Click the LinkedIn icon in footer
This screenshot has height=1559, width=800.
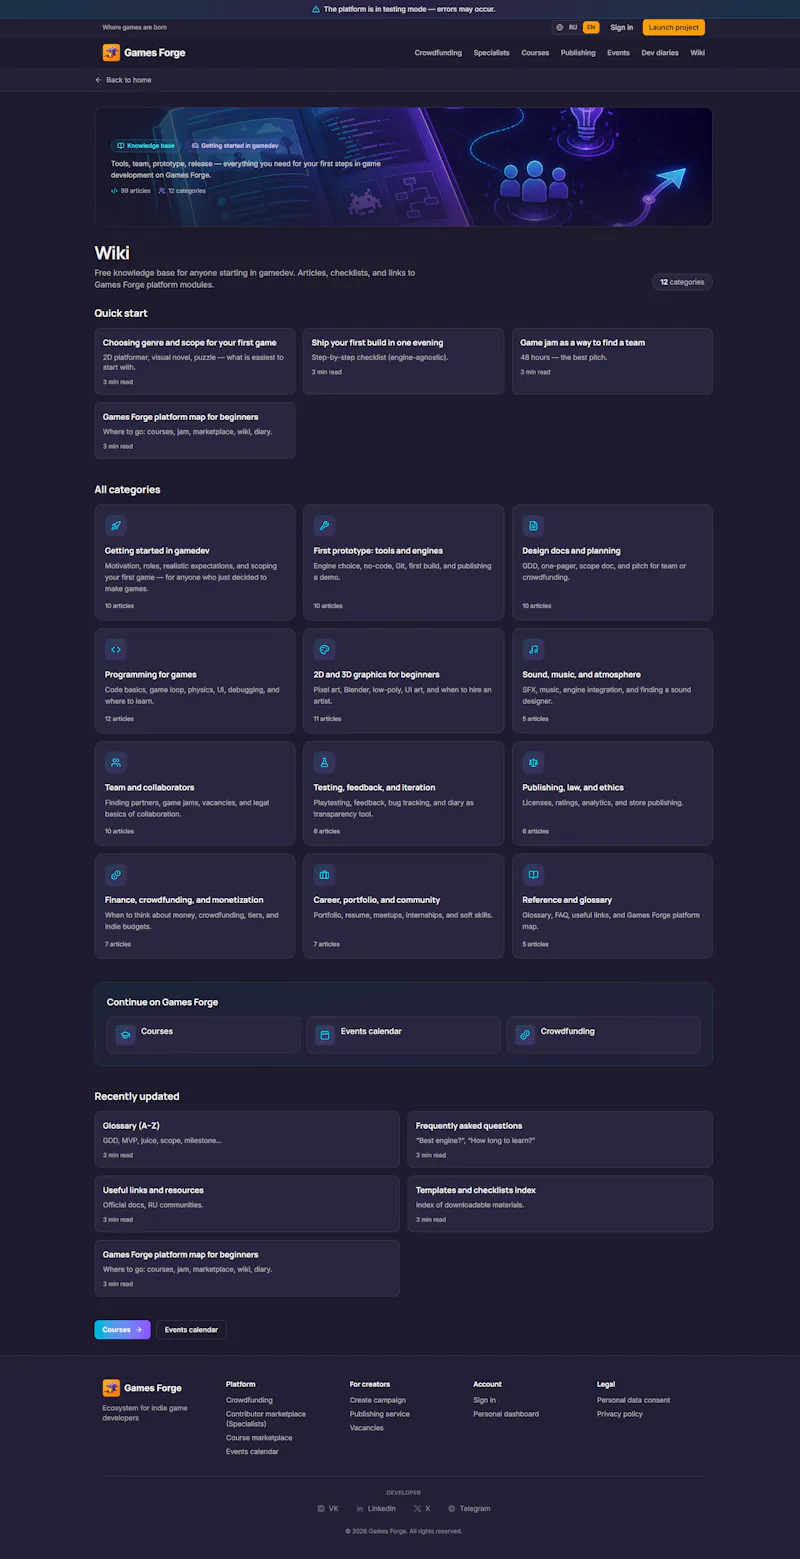pyautogui.click(x=360, y=1508)
